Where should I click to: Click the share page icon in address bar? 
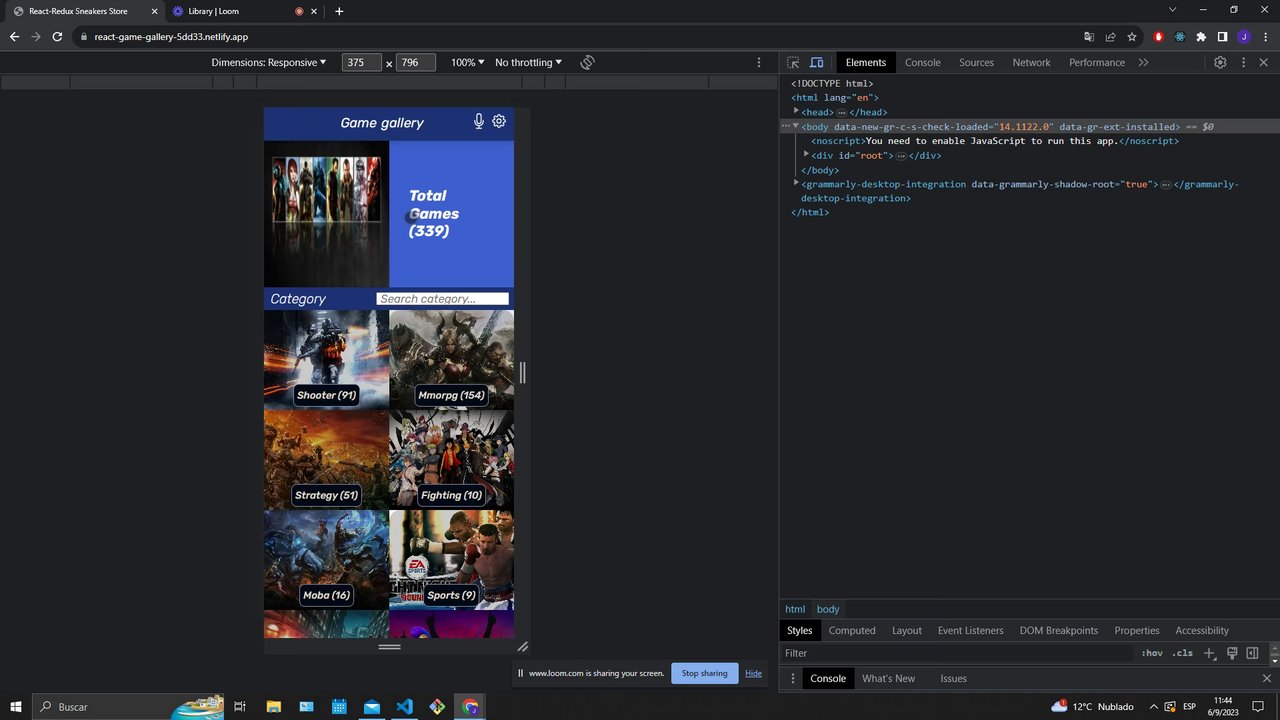coord(1111,37)
